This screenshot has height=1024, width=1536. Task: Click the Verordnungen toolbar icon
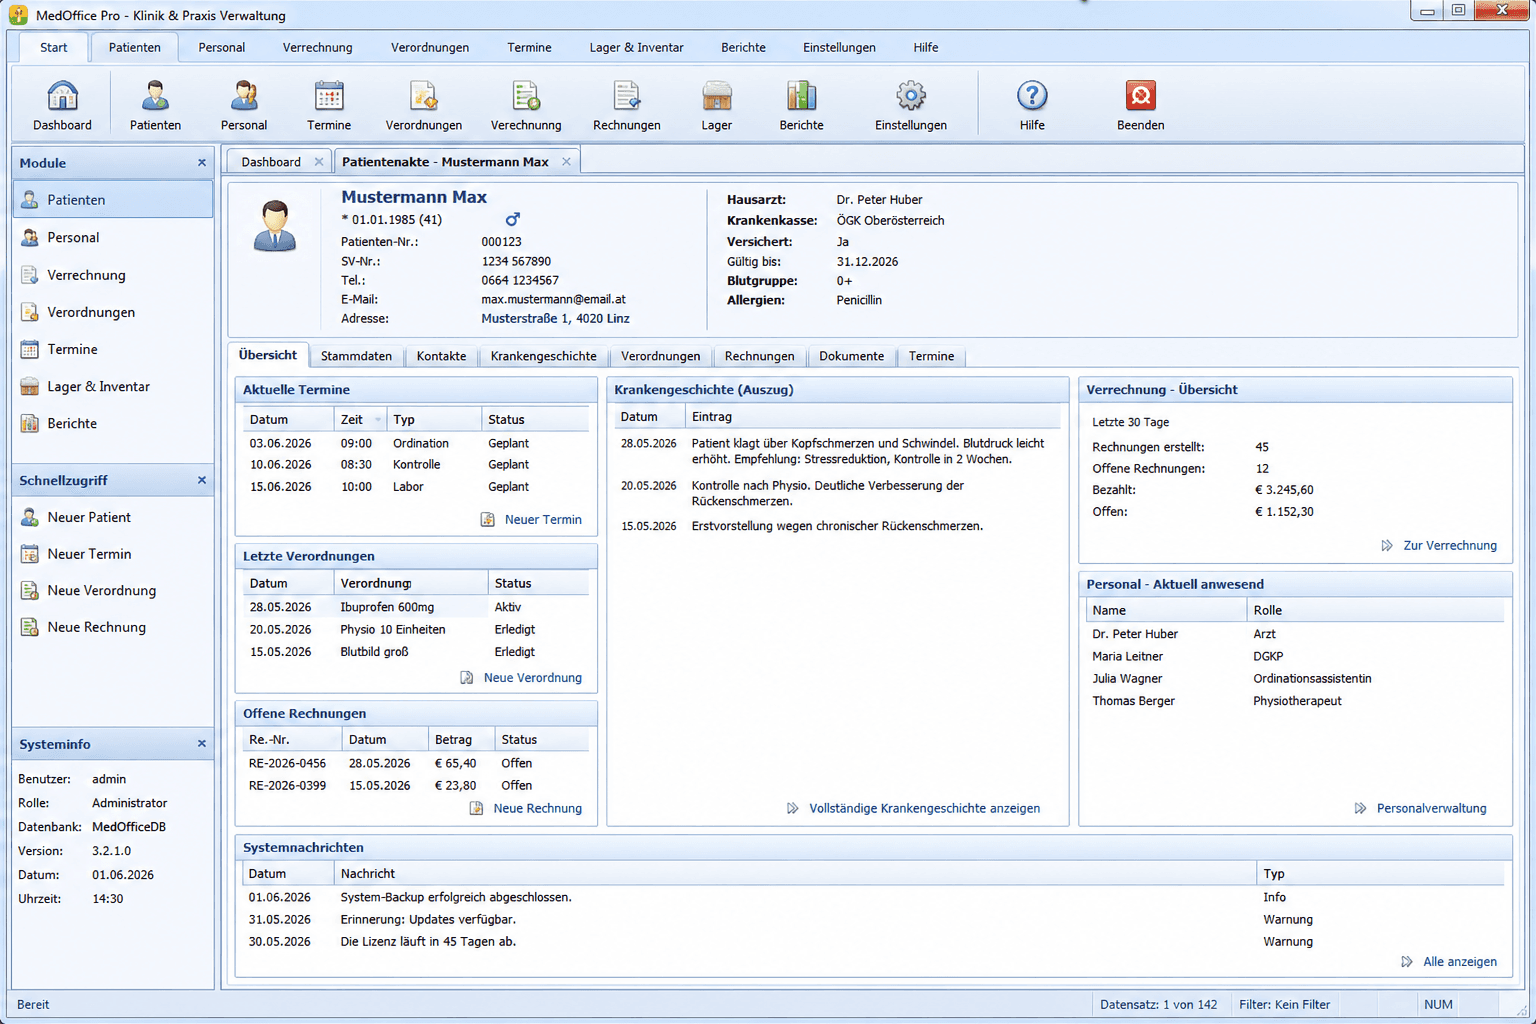click(x=424, y=105)
